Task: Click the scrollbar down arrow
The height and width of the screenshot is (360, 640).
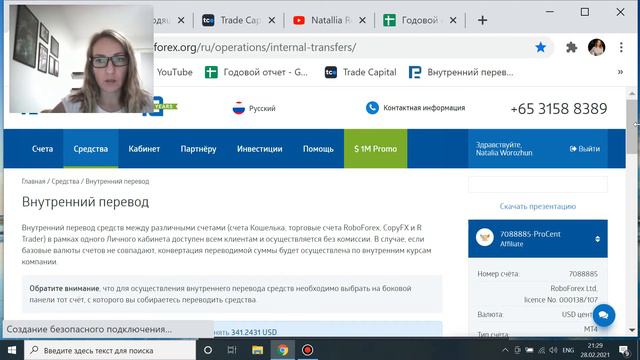Action: (632, 330)
